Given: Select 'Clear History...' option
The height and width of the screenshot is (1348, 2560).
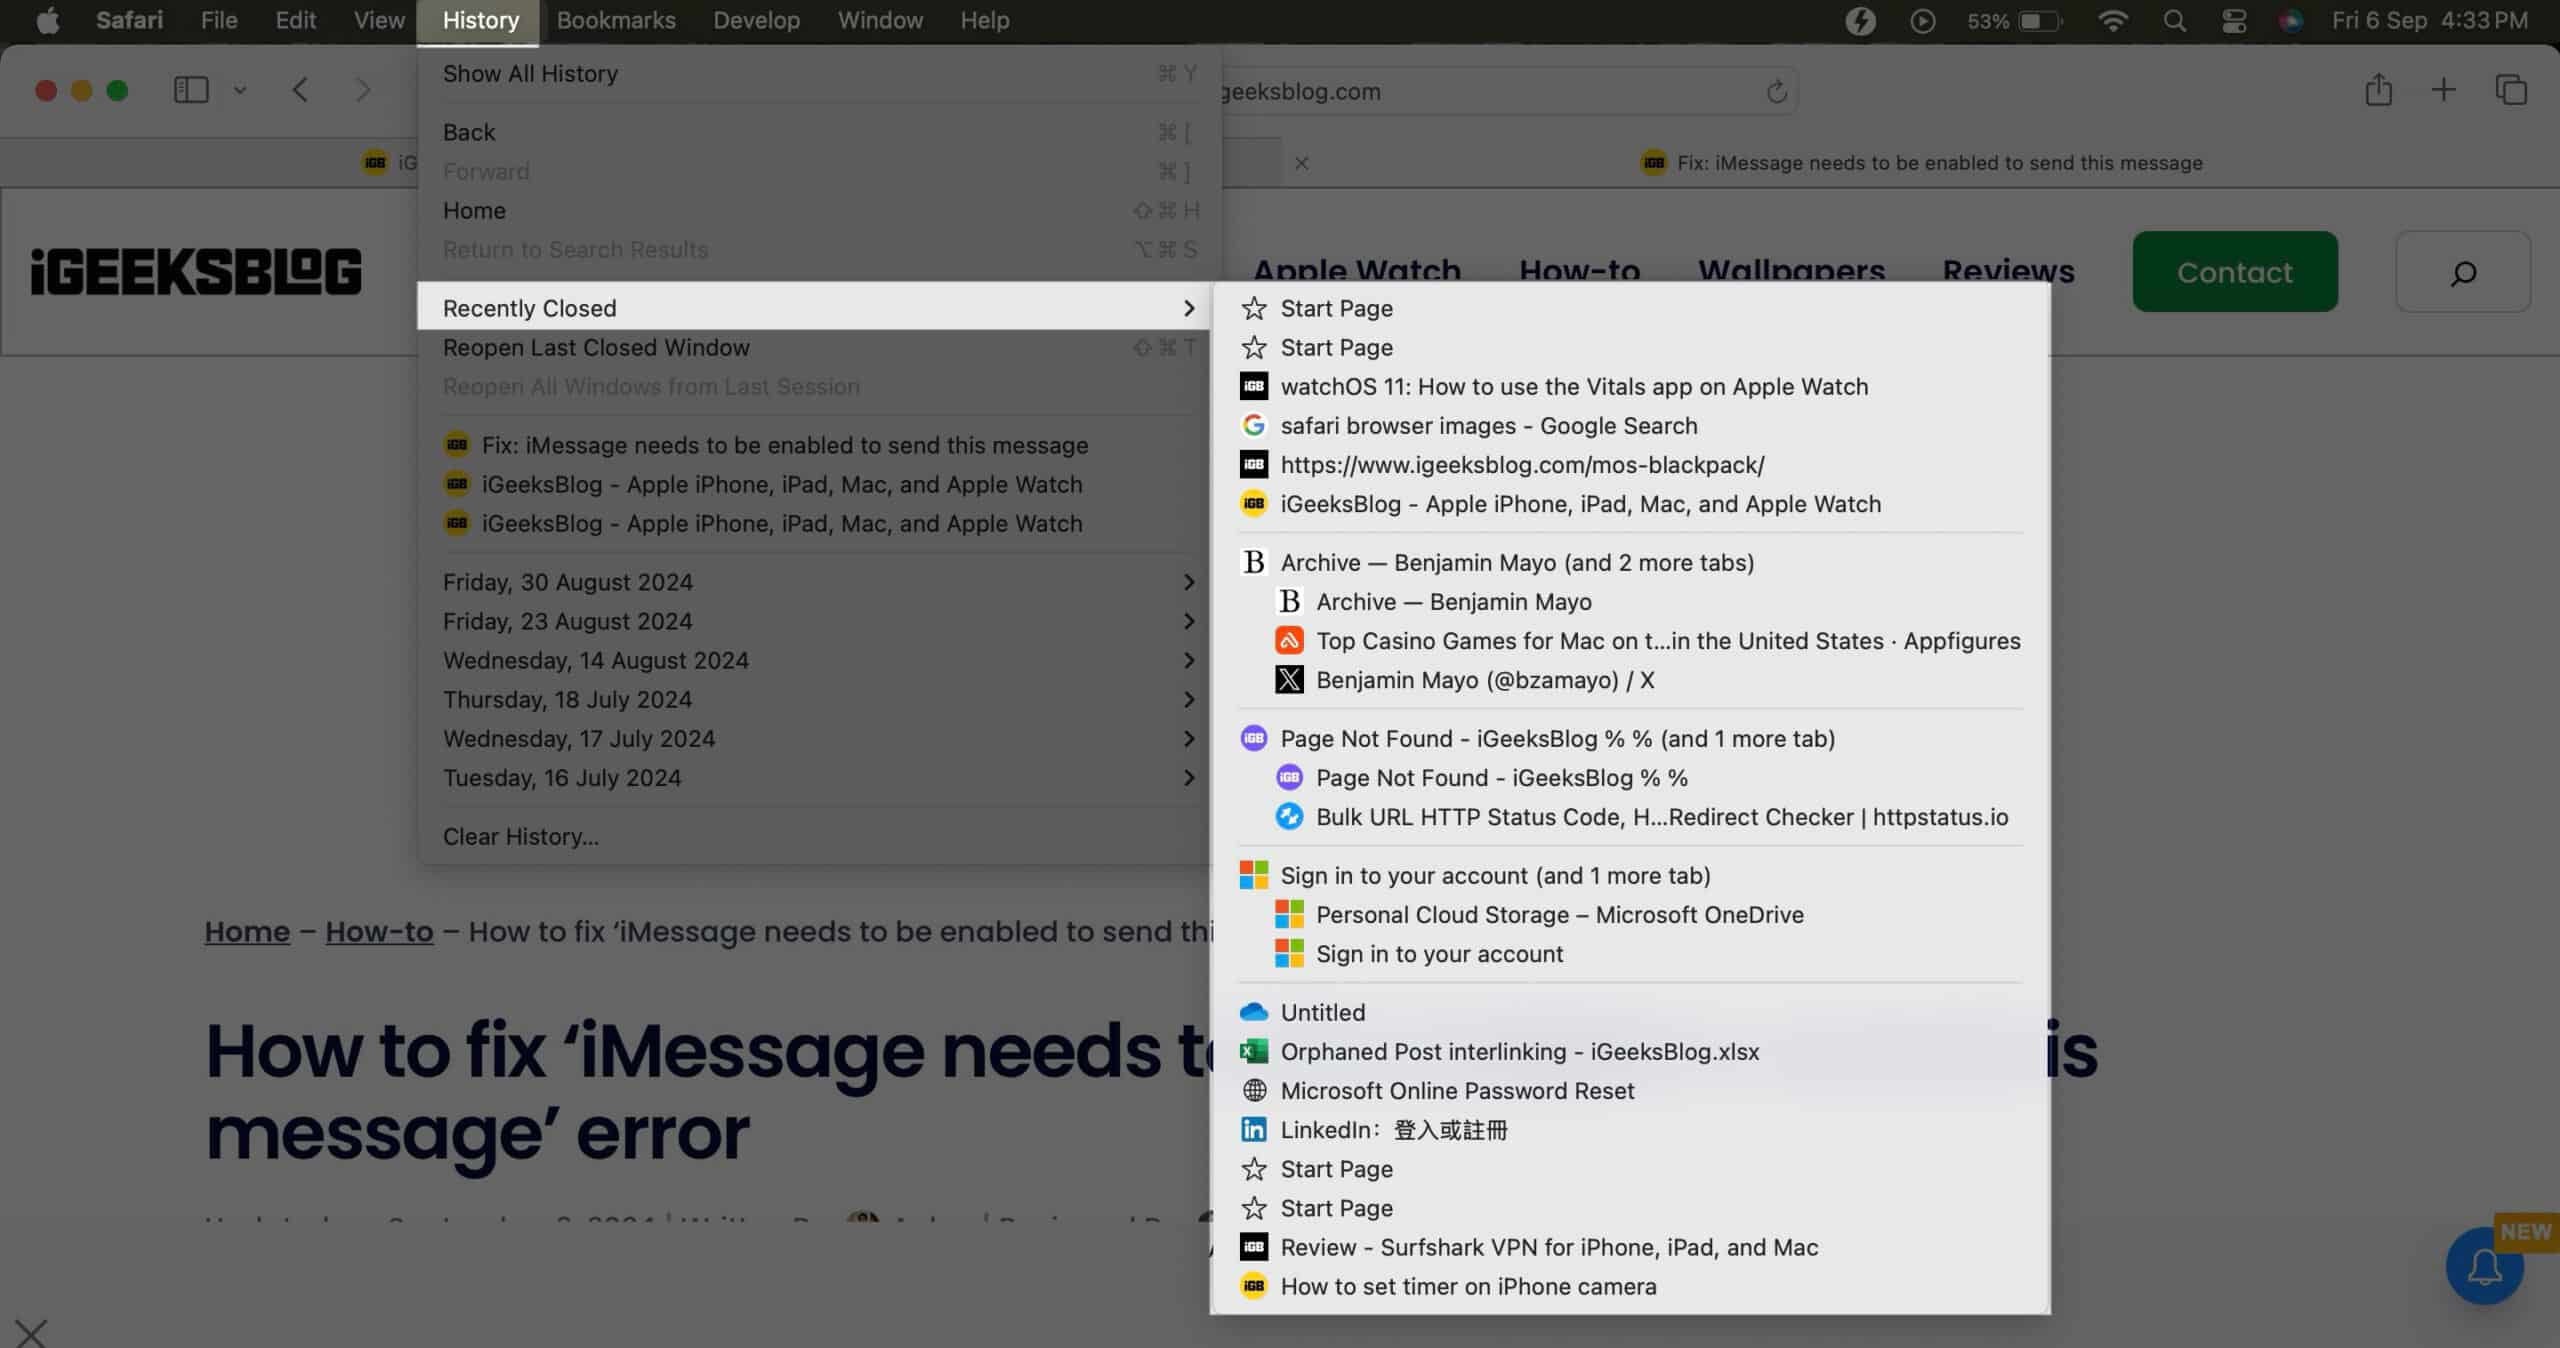Looking at the screenshot, I should point(520,837).
